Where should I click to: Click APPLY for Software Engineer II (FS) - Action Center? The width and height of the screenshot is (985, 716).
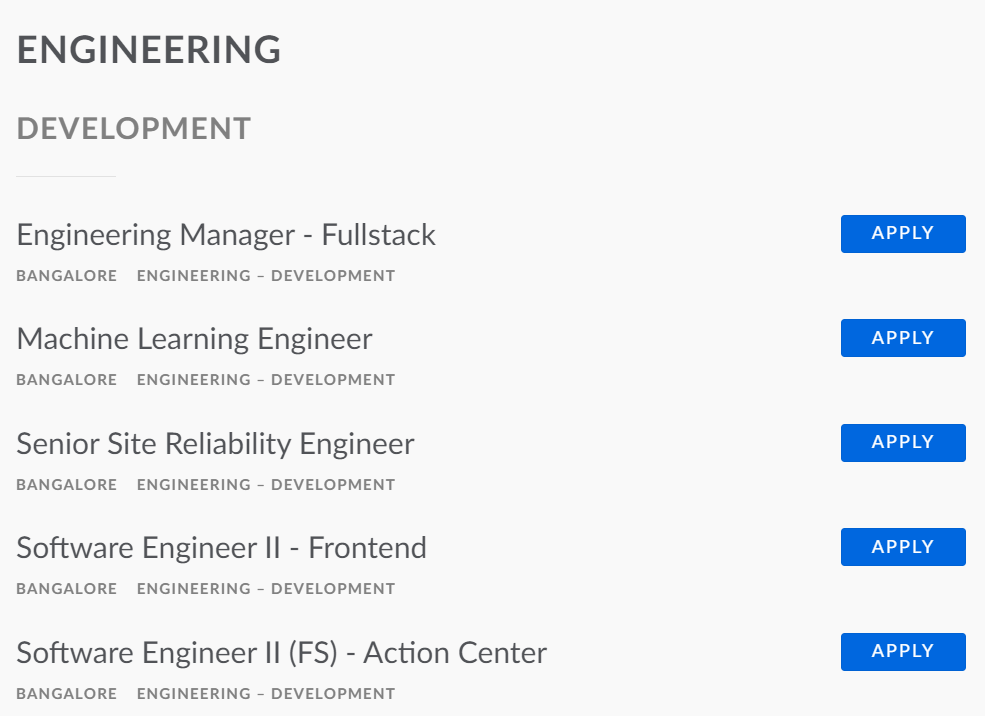(x=902, y=651)
